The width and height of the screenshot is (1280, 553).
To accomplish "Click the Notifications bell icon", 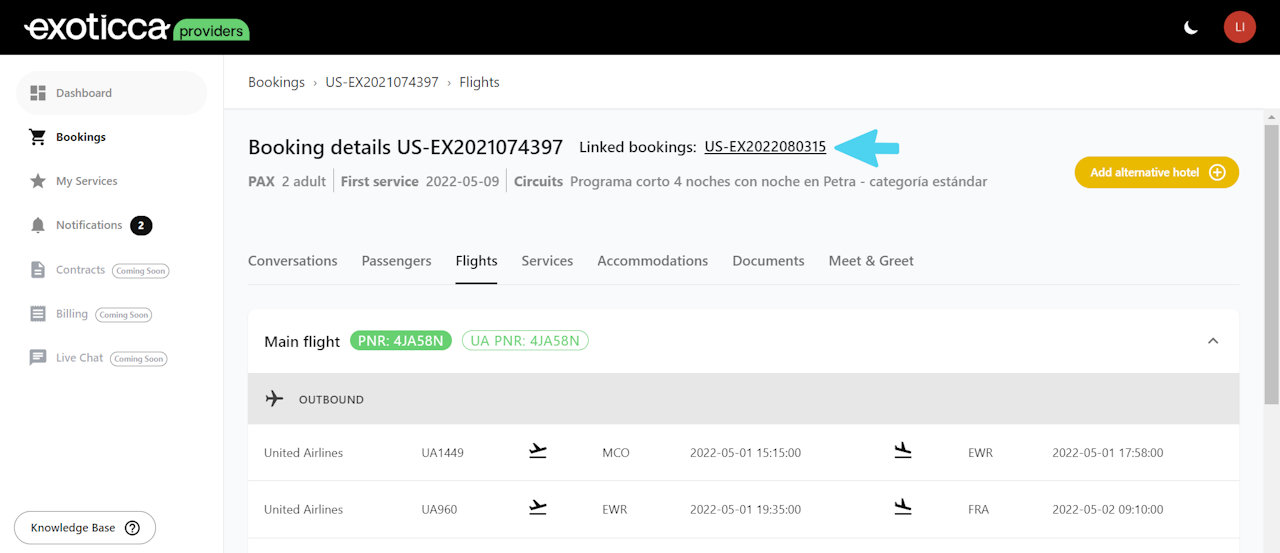I will point(38,225).
